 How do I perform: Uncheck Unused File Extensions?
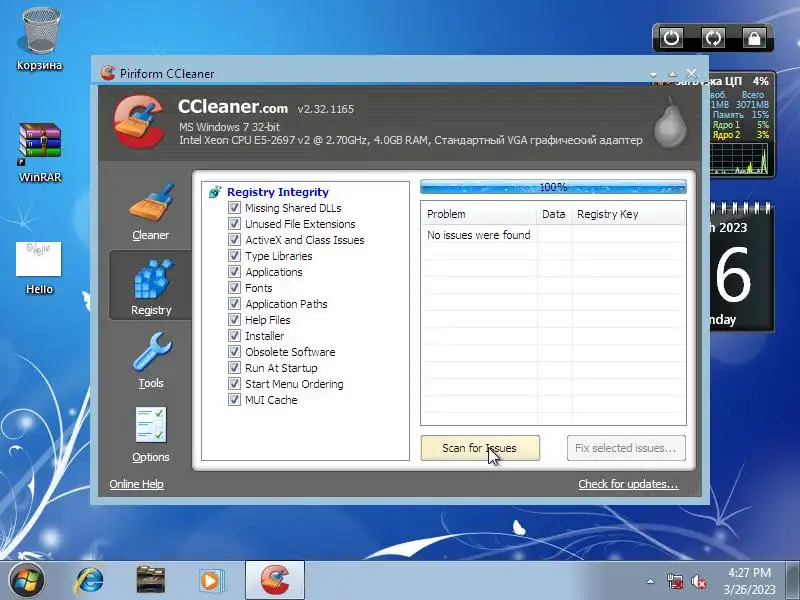[234, 223]
